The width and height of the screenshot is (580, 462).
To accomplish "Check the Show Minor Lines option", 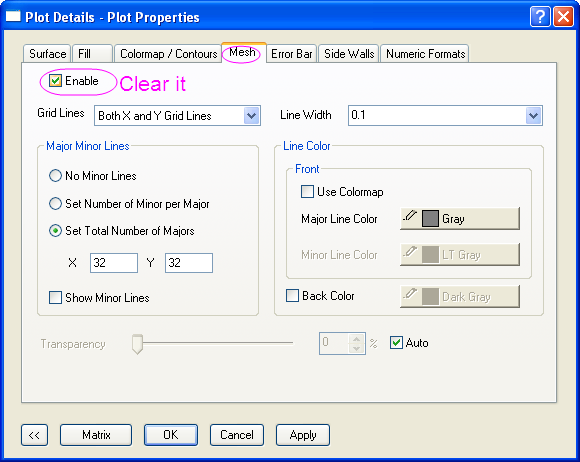I will [55, 297].
